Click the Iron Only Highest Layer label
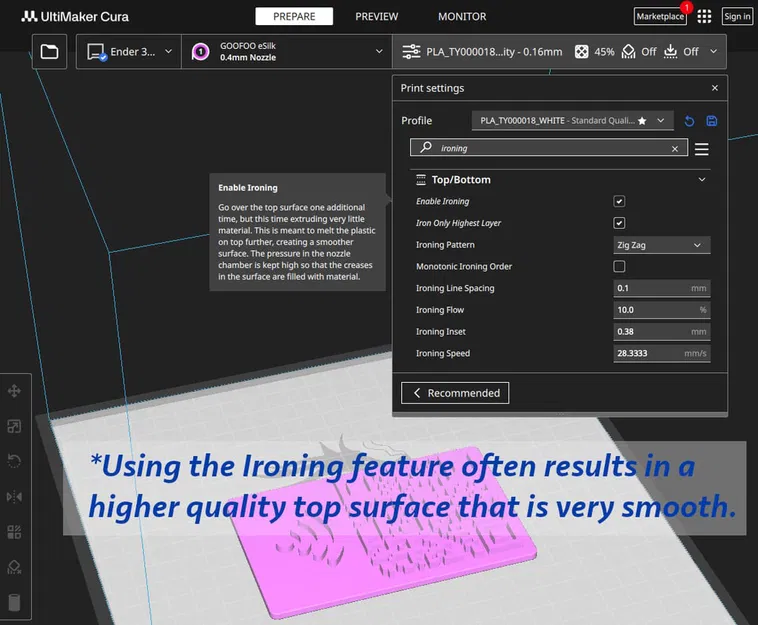 click(x=458, y=223)
